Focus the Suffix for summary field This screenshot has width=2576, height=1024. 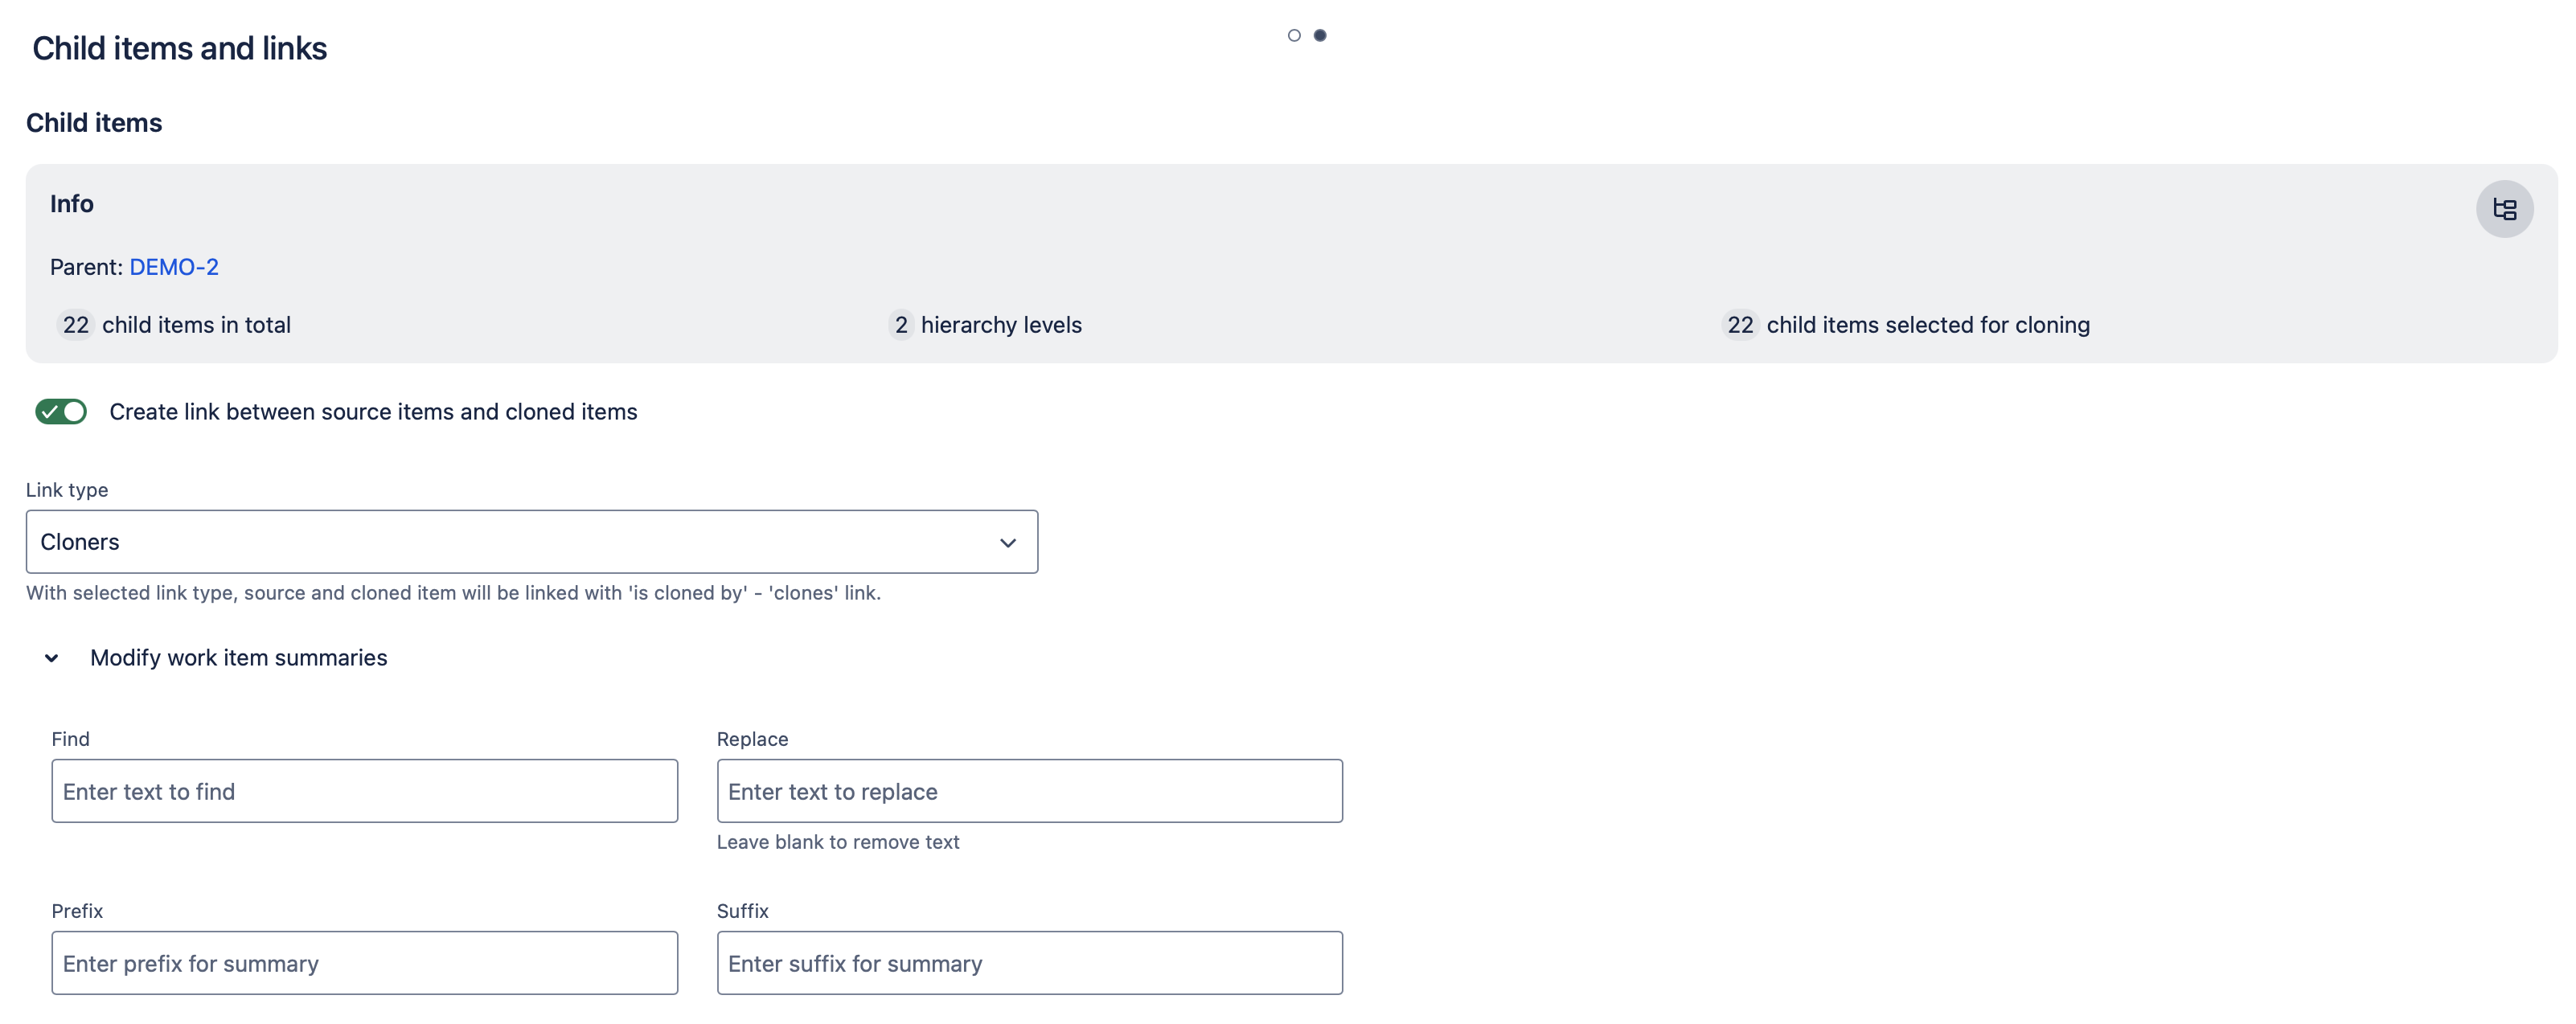click(1029, 963)
